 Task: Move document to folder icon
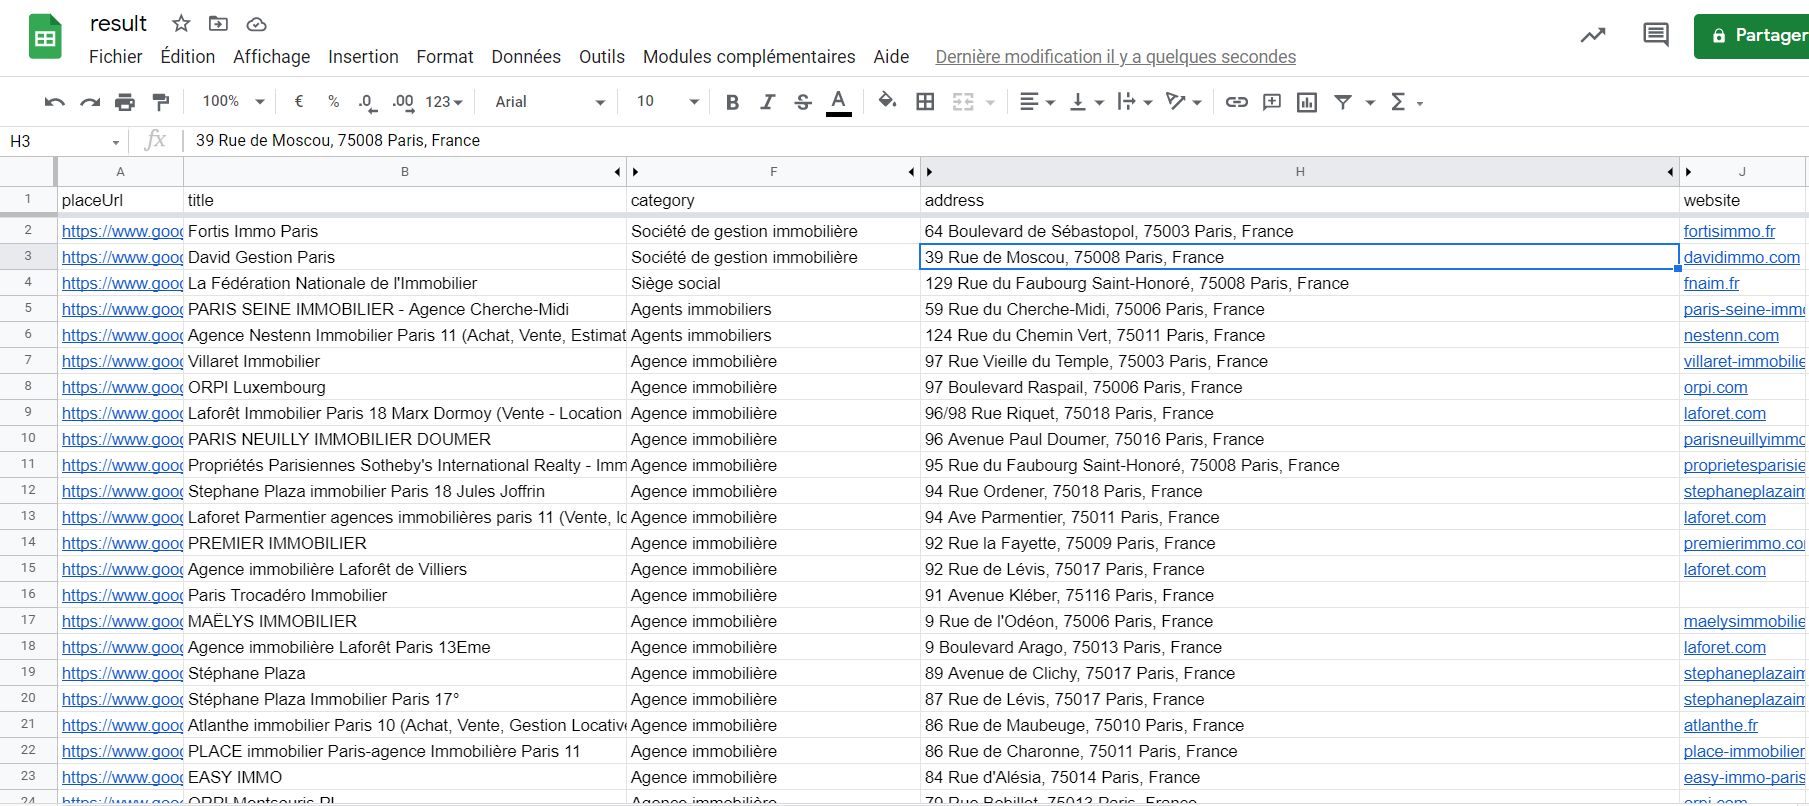pos(218,23)
